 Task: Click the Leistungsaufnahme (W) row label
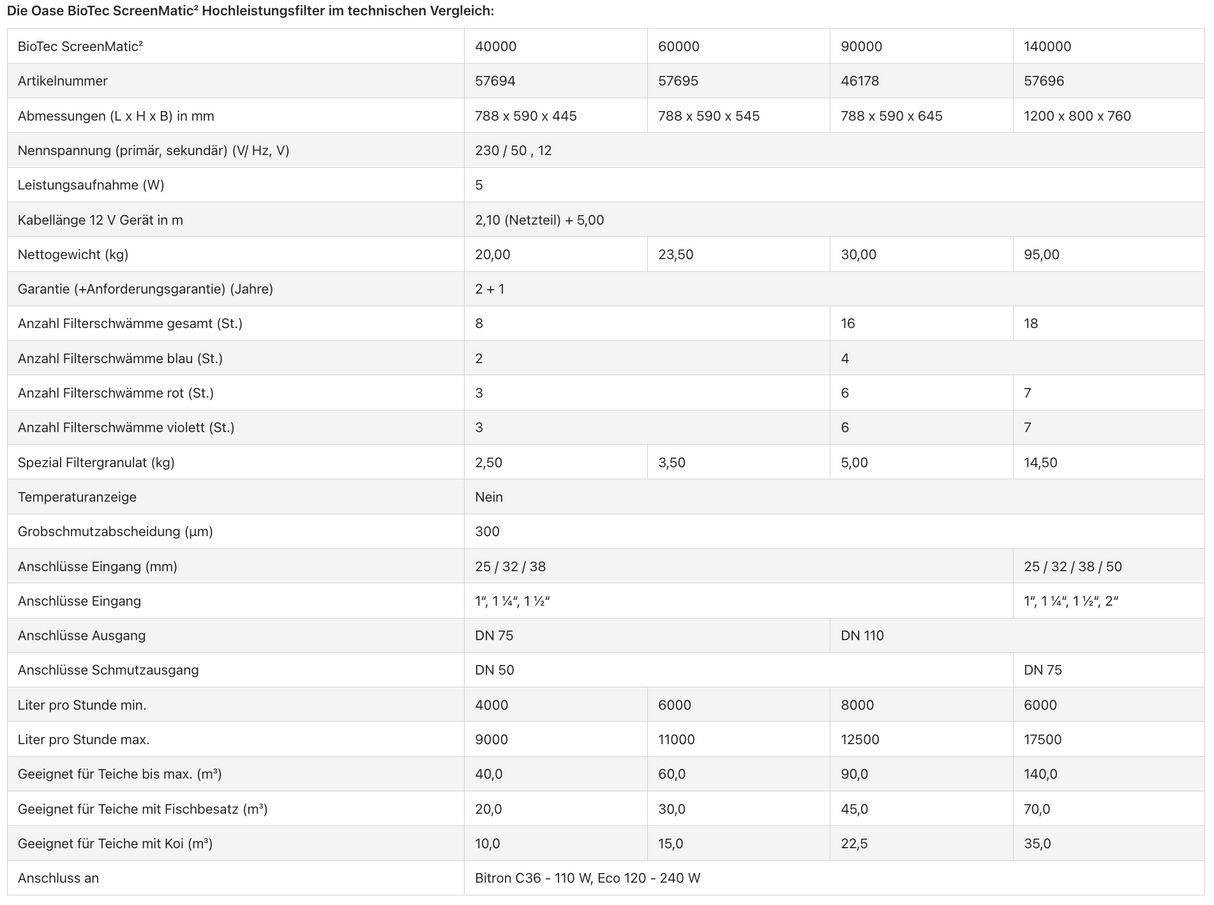click(91, 185)
